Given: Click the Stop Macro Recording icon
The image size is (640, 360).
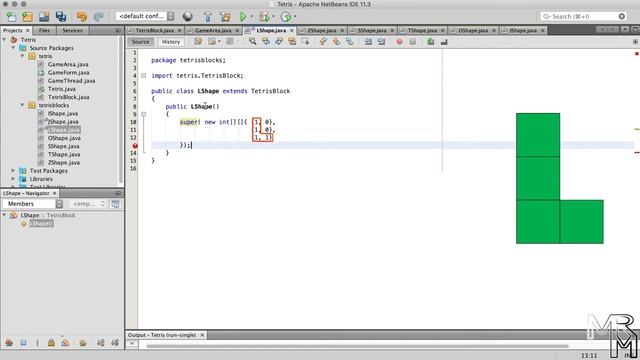Looking at the screenshot, I should tap(413, 42).
